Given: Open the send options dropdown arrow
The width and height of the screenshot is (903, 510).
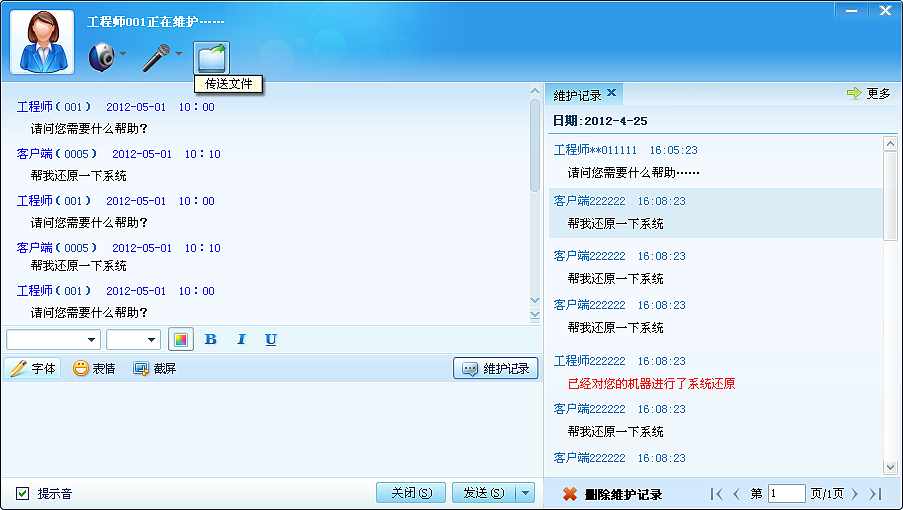Looking at the screenshot, I should click(525, 493).
